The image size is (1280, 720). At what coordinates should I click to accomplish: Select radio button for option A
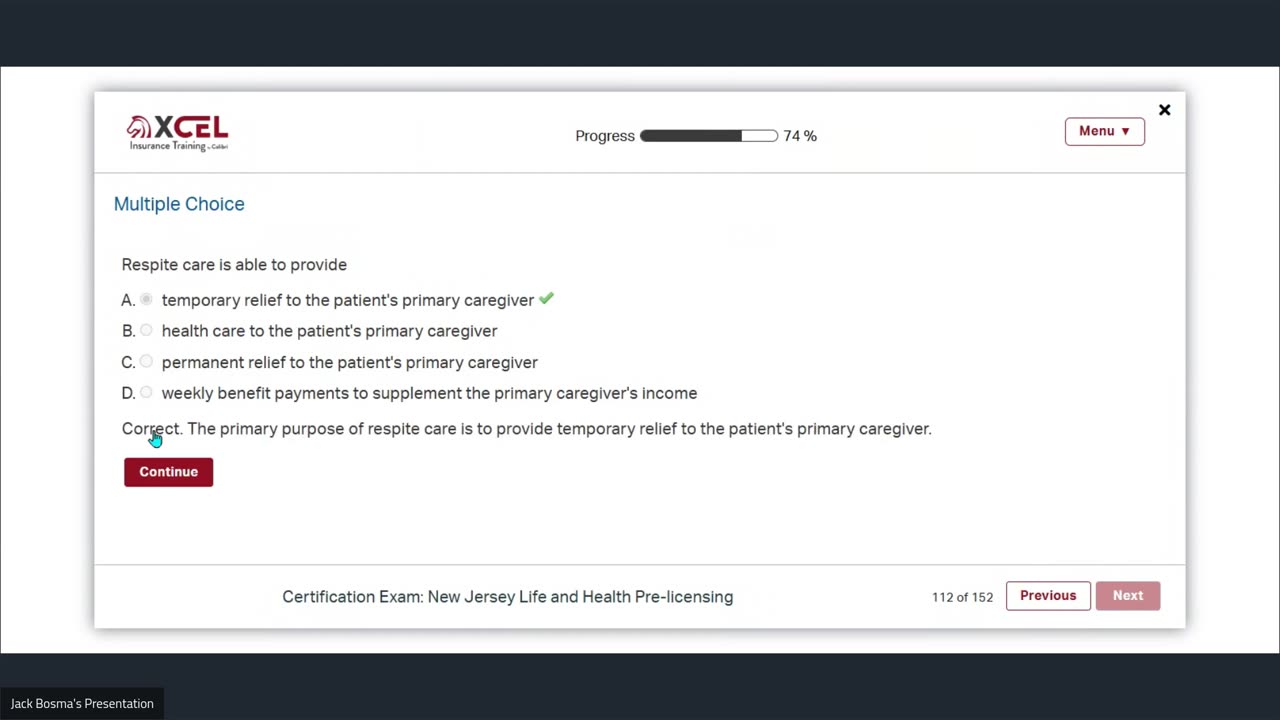click(147, 299)
